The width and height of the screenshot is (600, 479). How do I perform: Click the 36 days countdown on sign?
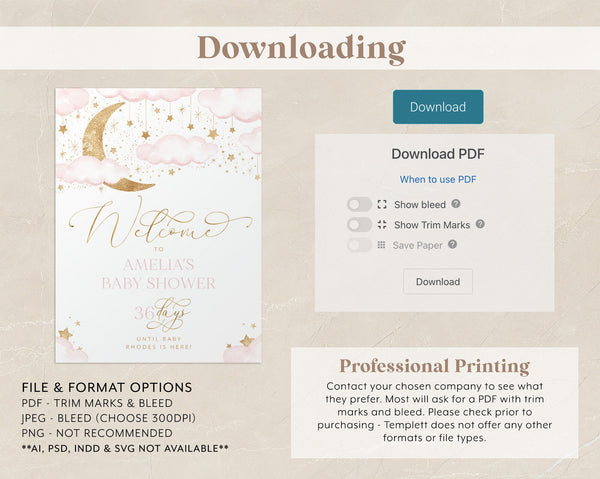161,312
